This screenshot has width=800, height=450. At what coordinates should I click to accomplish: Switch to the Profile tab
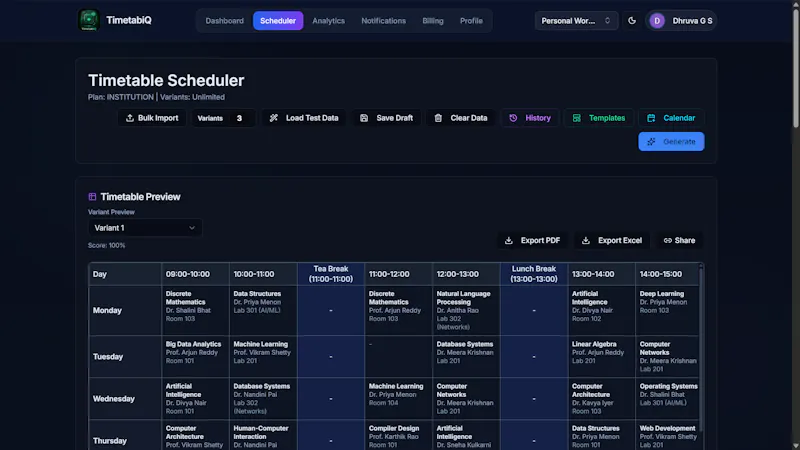click(x=471, y=21)
